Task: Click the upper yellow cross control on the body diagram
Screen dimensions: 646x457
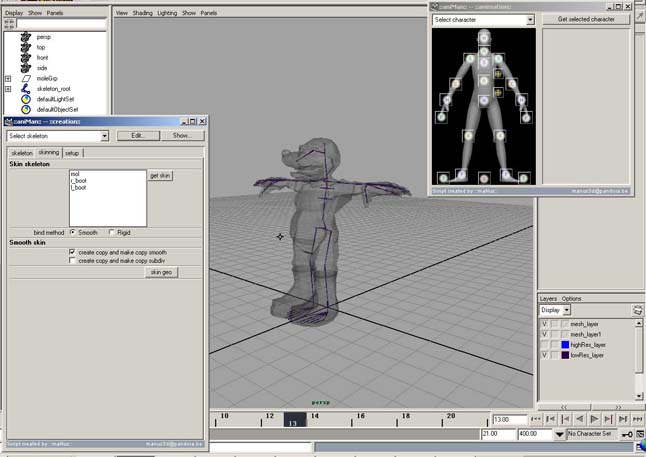Action: pyautogui.click(x=498, y=74)
